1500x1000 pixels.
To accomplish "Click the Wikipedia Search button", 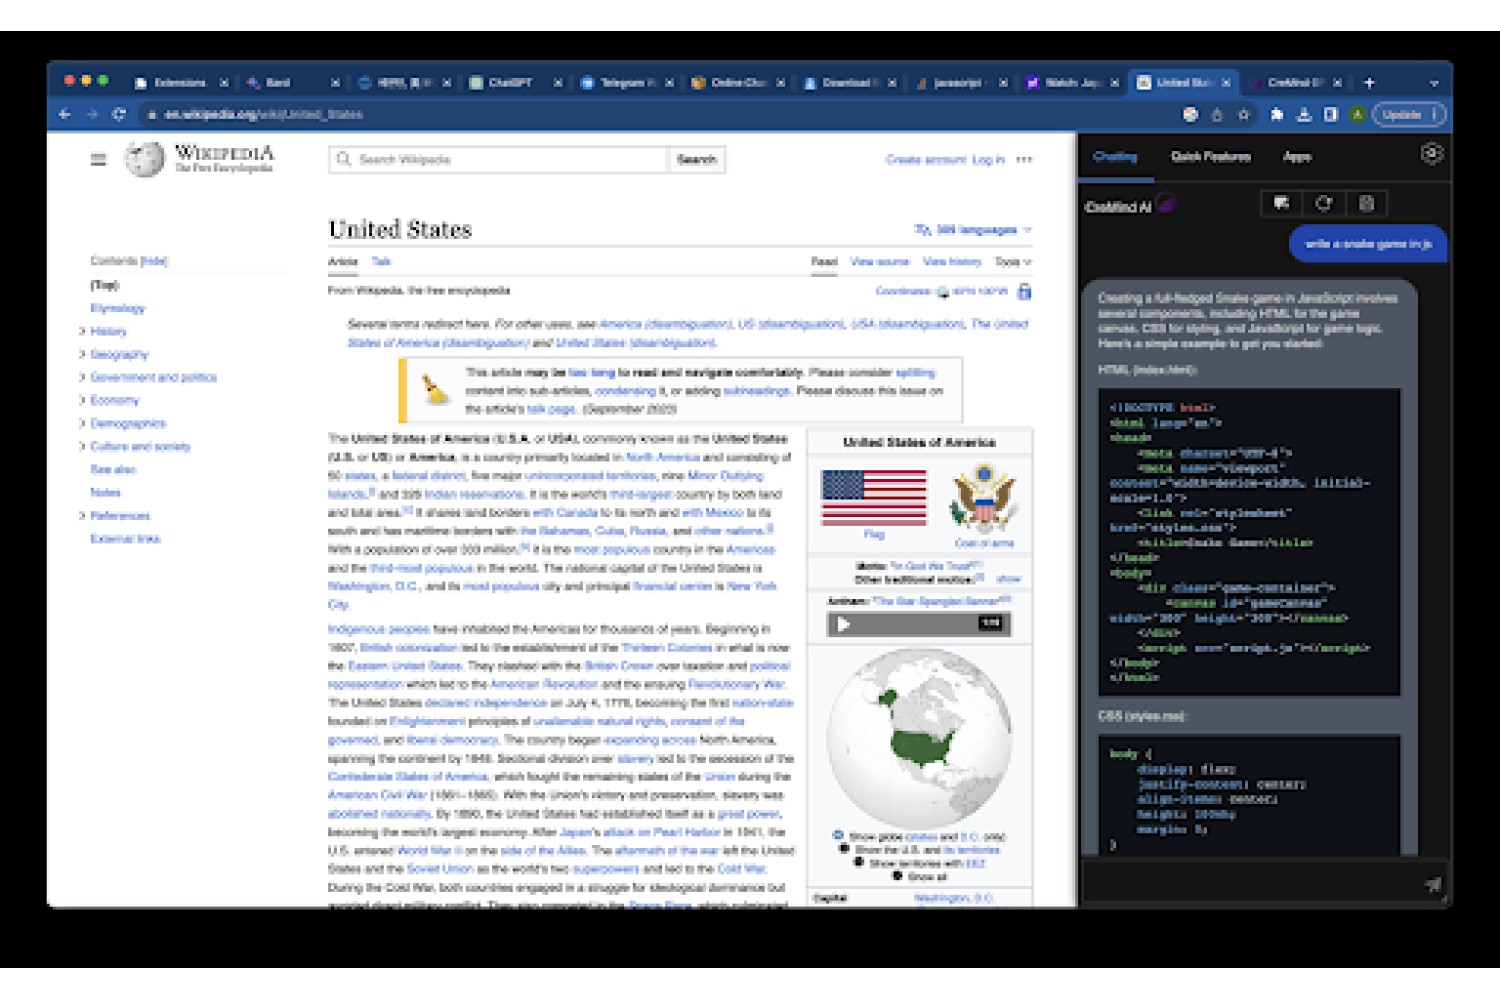I will pos(697,160).
